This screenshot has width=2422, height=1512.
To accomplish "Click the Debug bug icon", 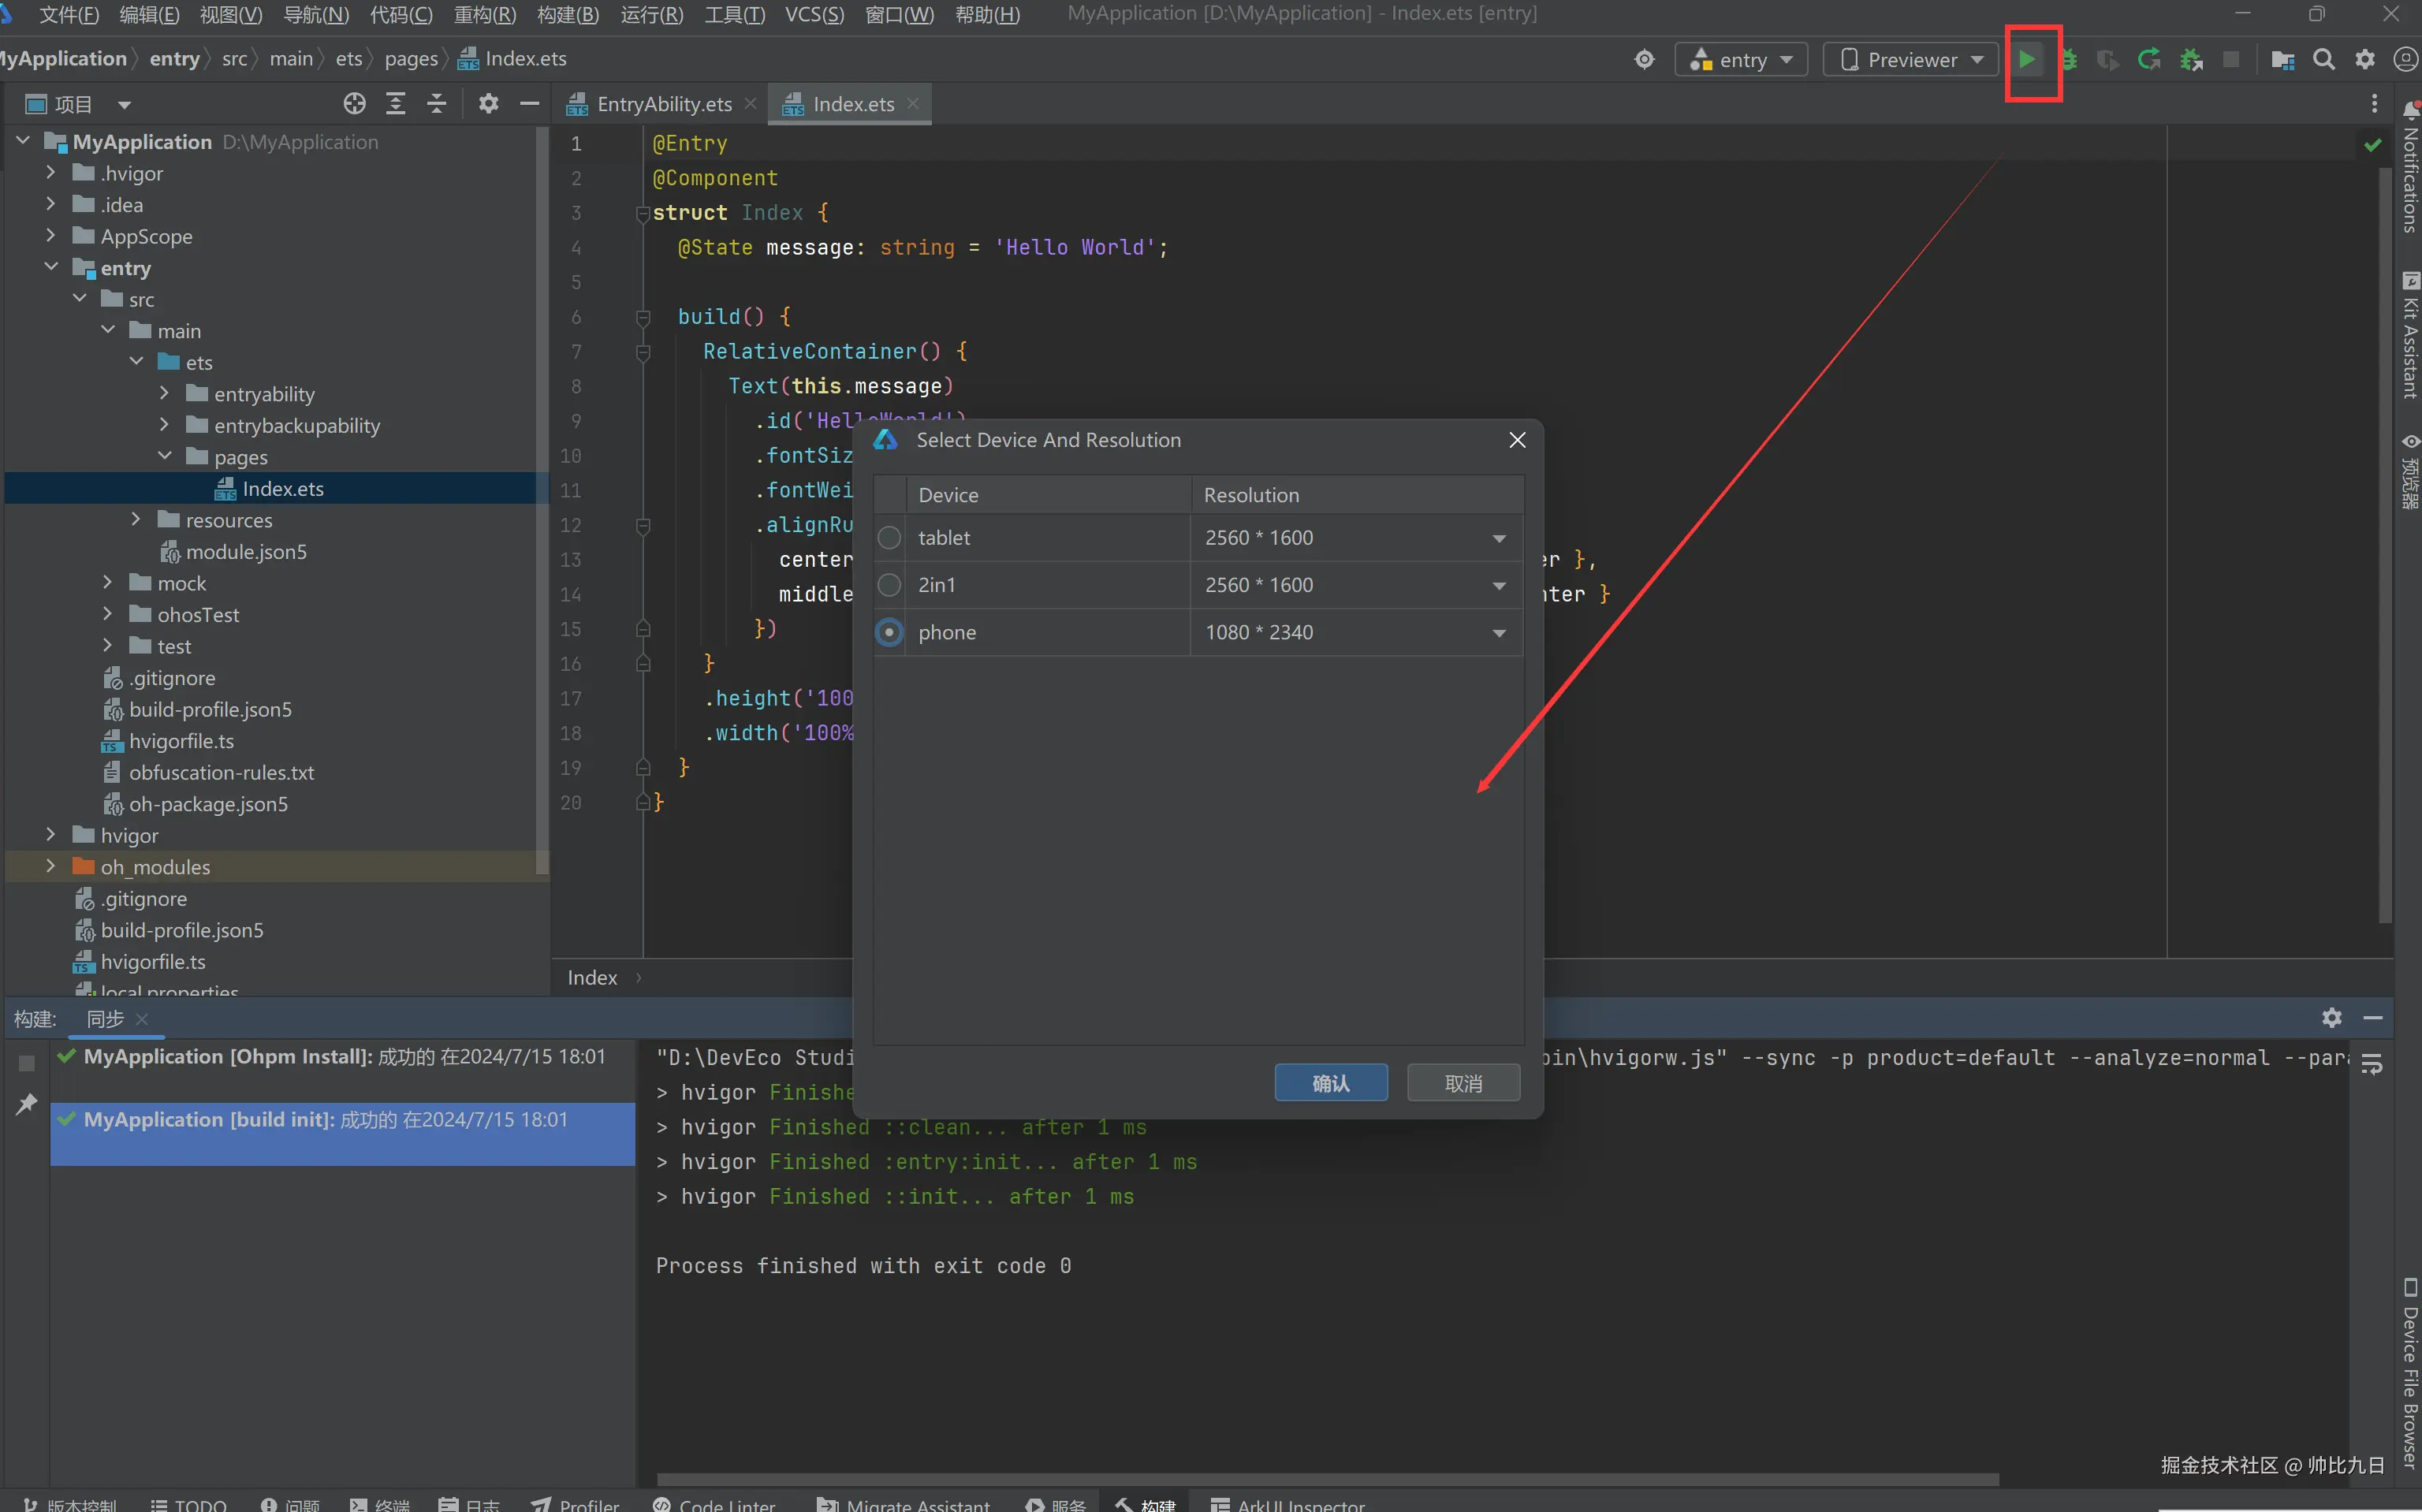I will [2067, 60].
